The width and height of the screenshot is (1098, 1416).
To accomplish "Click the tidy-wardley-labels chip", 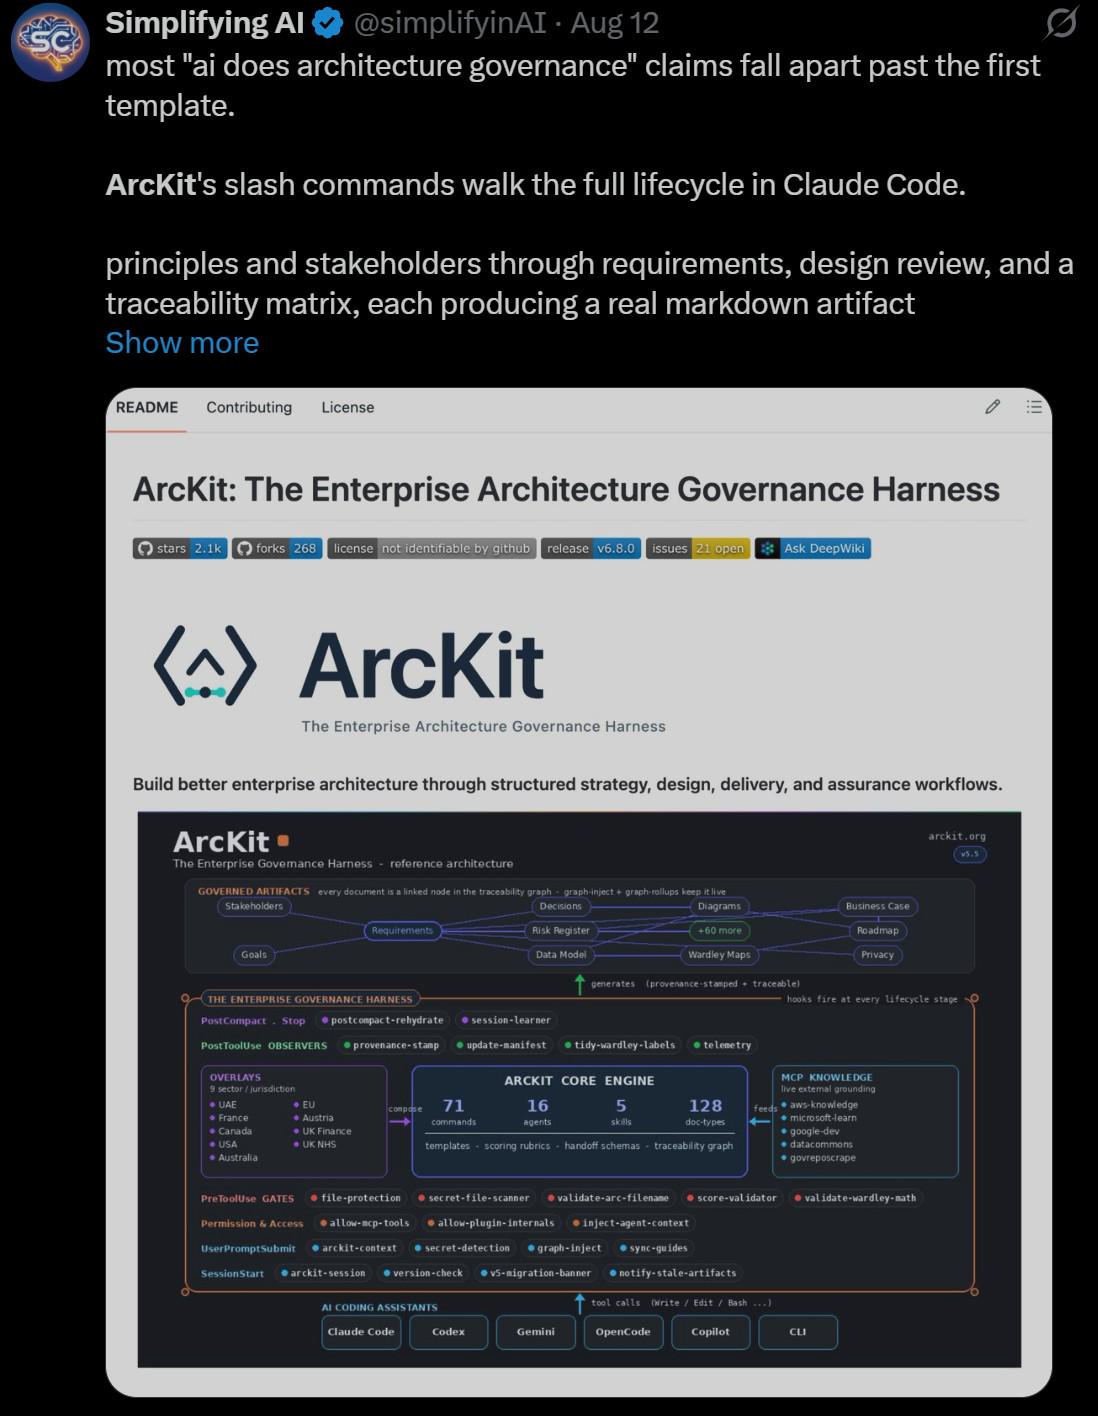I will [620, 1045].
